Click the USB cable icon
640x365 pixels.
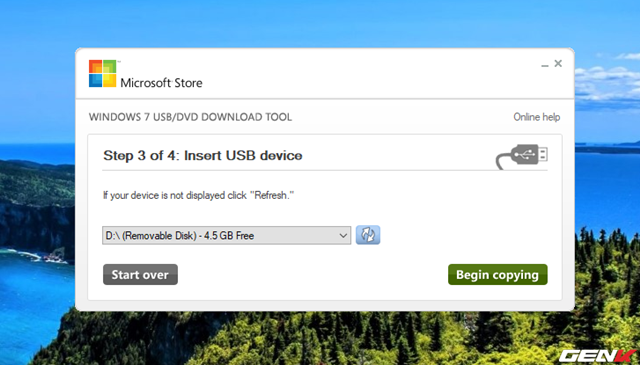[522, 156]
